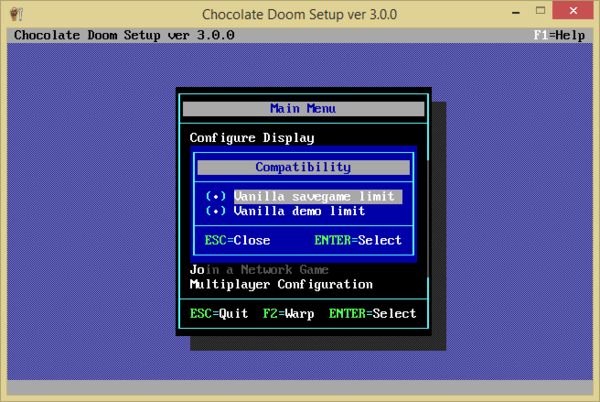The height and width of the screenshot is (402, 600).
Task: Click ESC=Quit at the Main Menu bottom
Action: pyautogui.click(x=219, y=314)
